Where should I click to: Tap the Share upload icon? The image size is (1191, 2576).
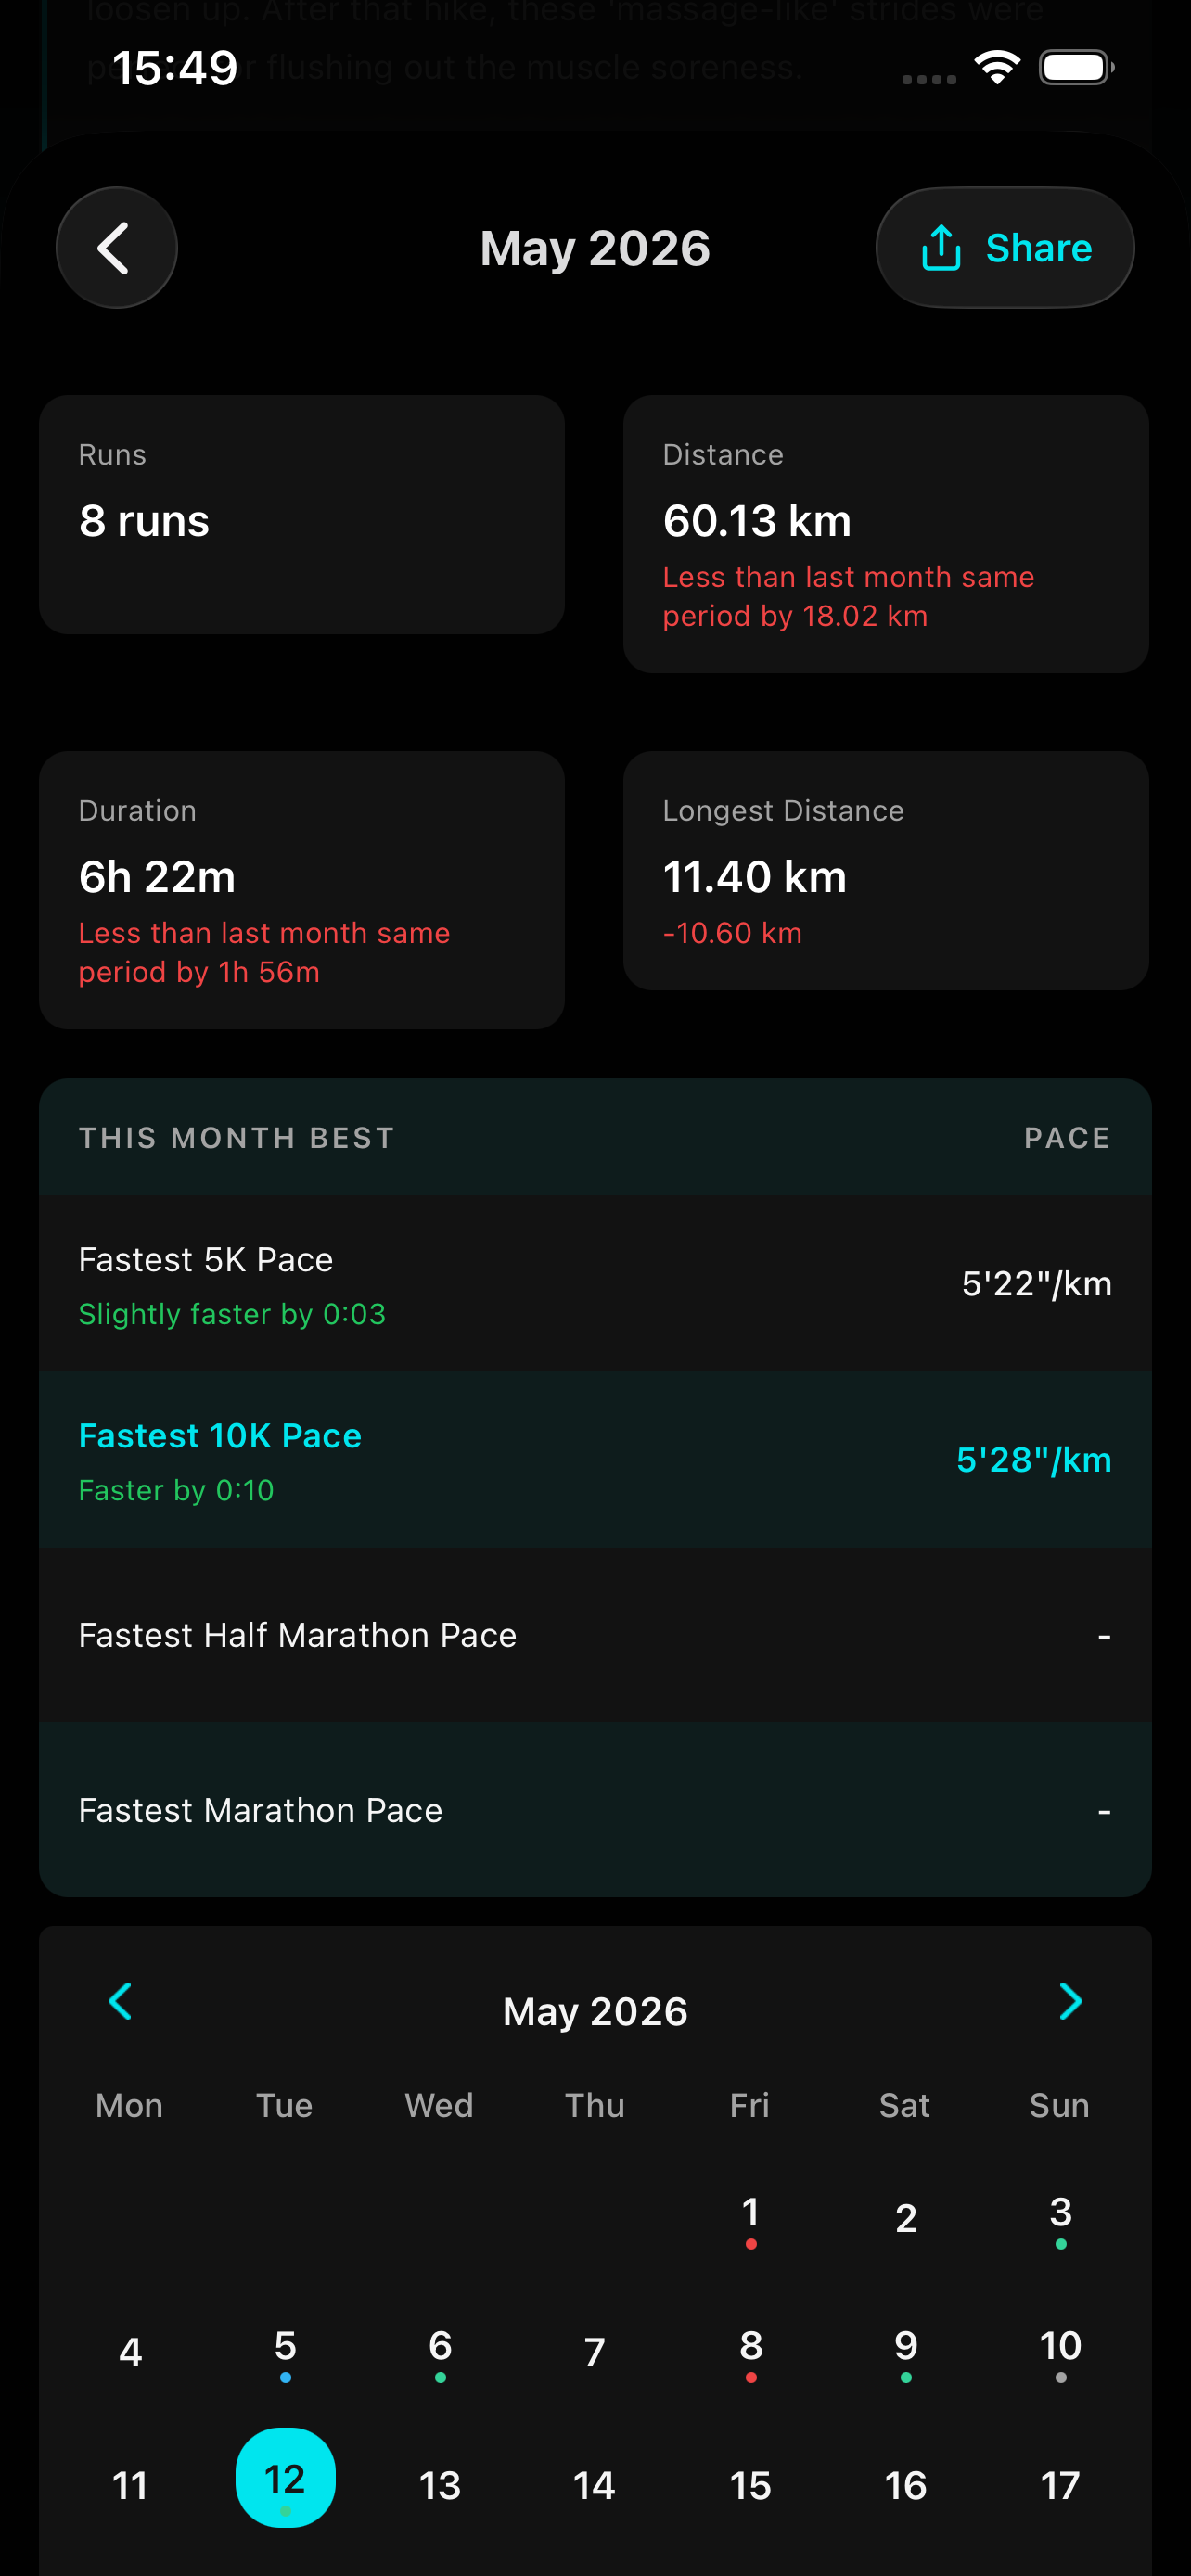point(940,248)
